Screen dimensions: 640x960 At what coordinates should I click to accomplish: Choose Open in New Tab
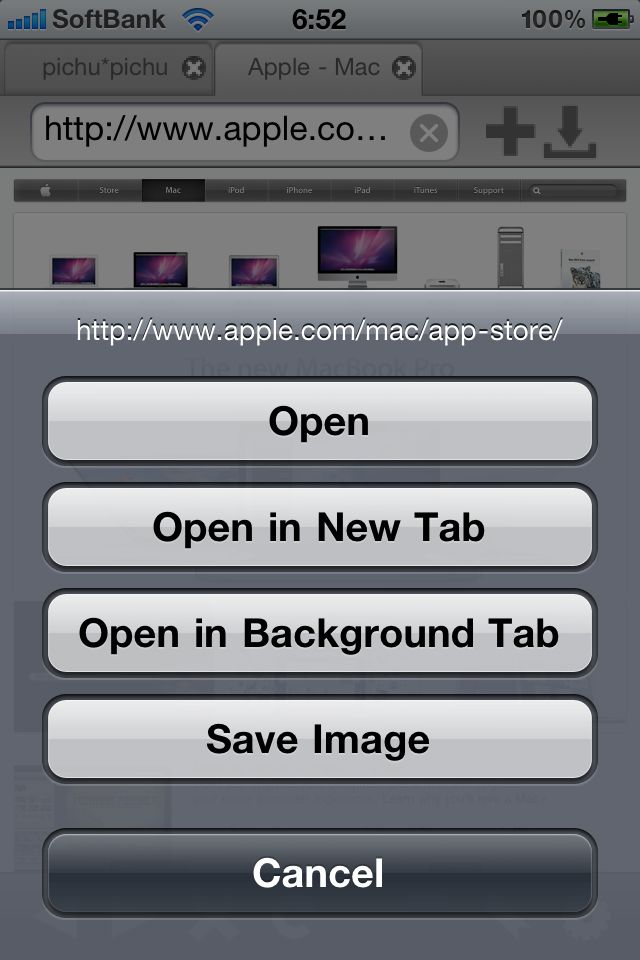(x=320, y=527)
